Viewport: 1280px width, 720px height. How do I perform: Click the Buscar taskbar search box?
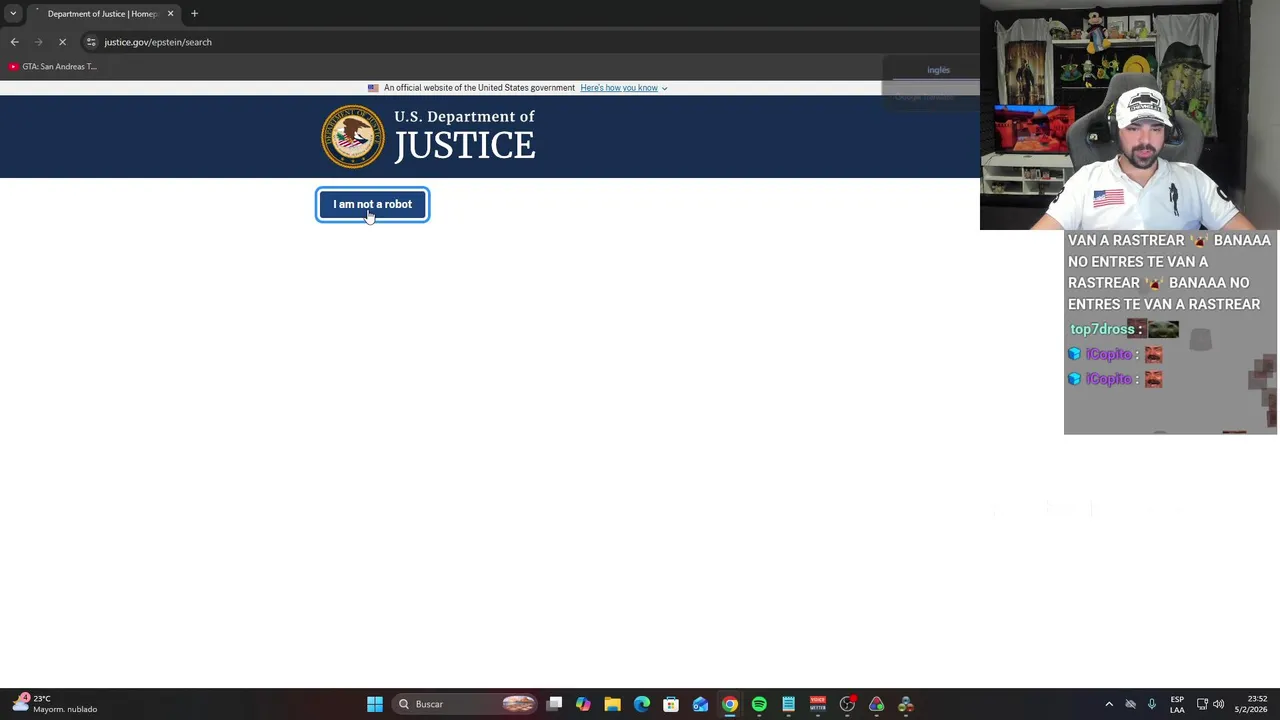click(x=466, y=704)
